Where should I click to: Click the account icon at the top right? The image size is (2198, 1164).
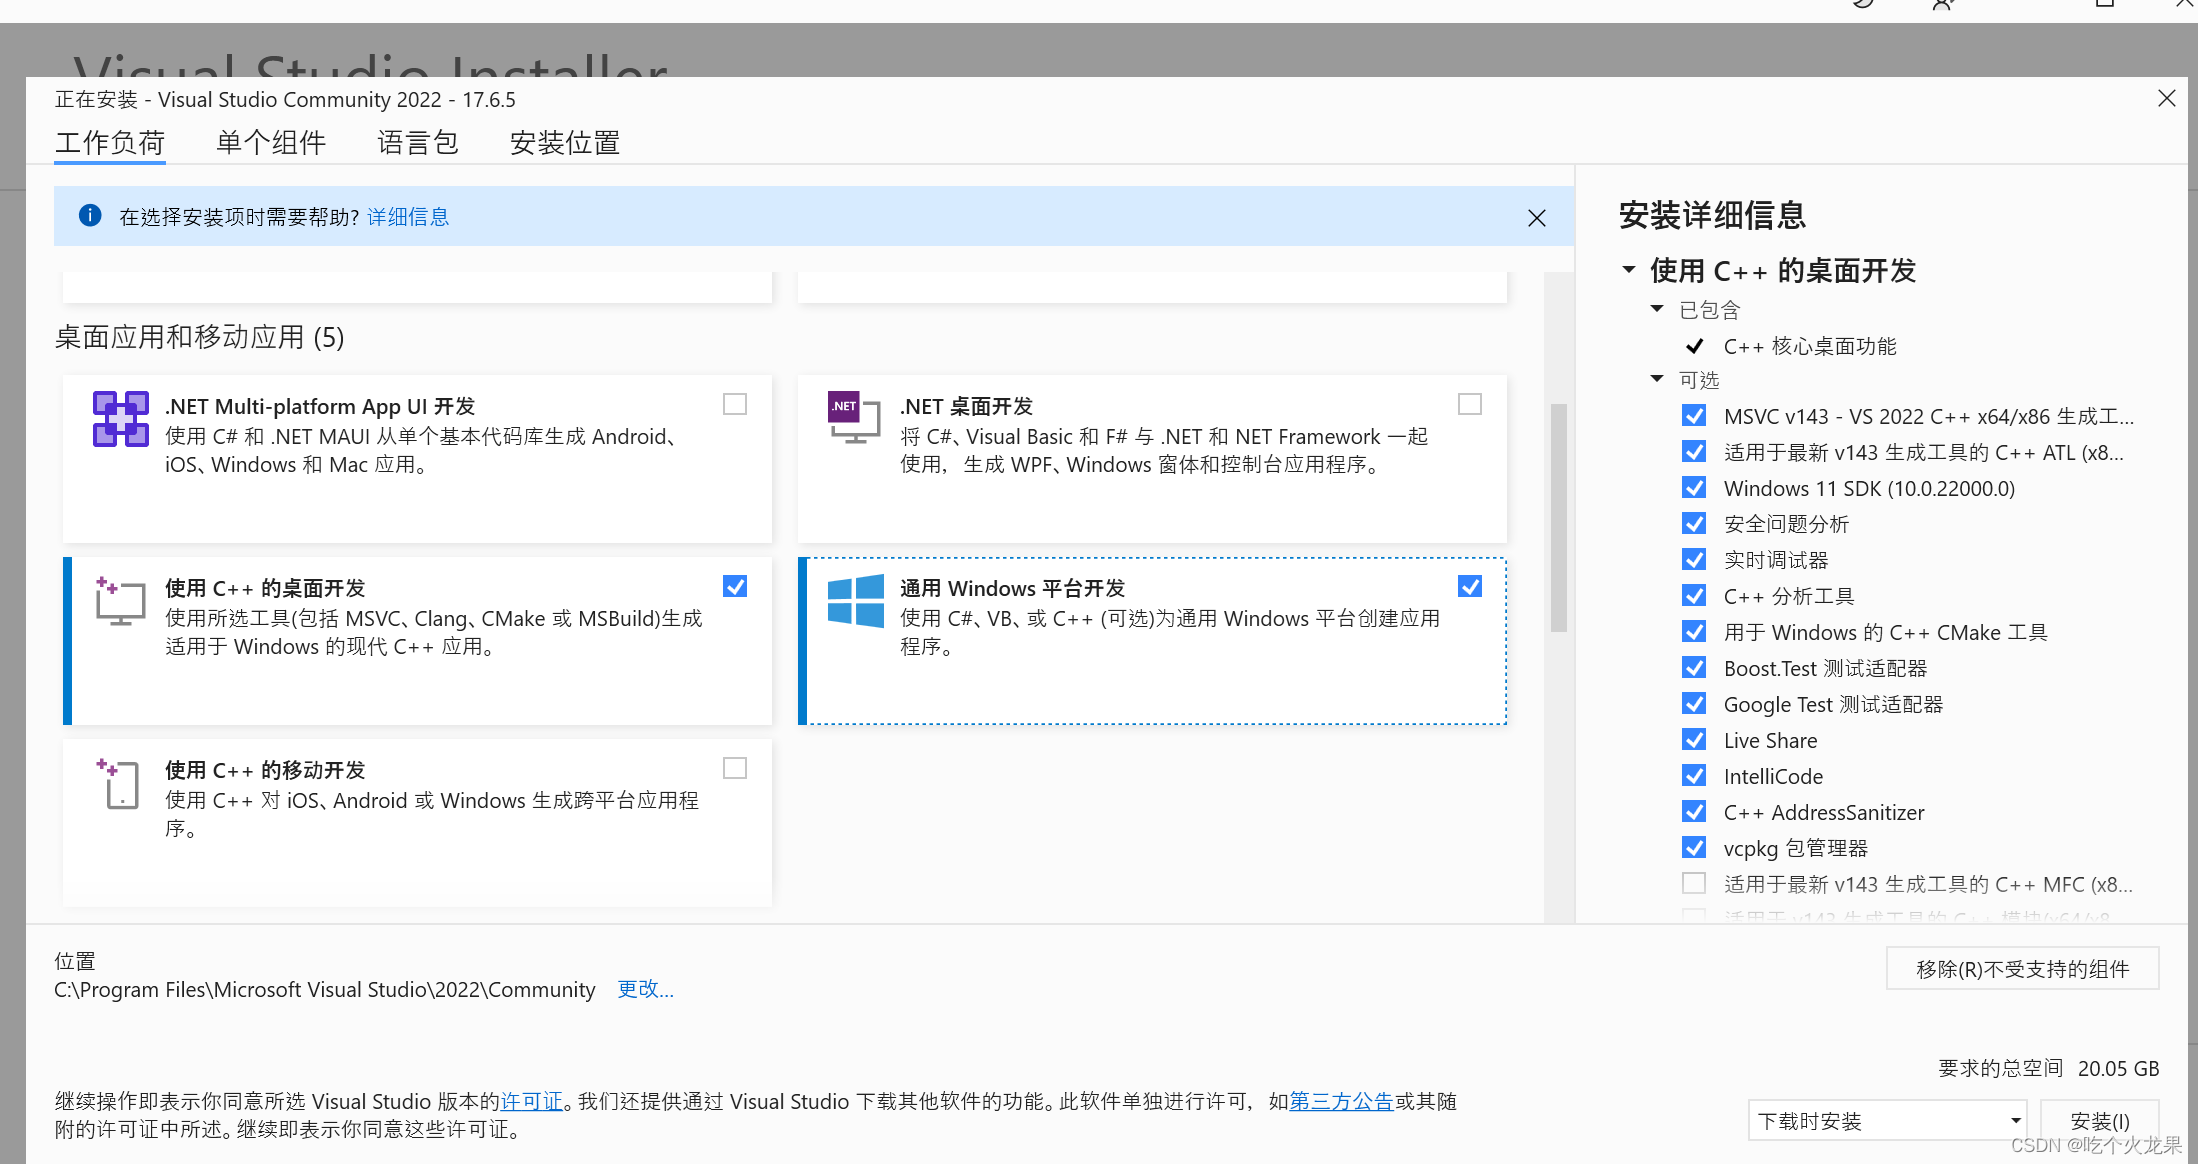pyautogui.click(x=1943, y=5)
